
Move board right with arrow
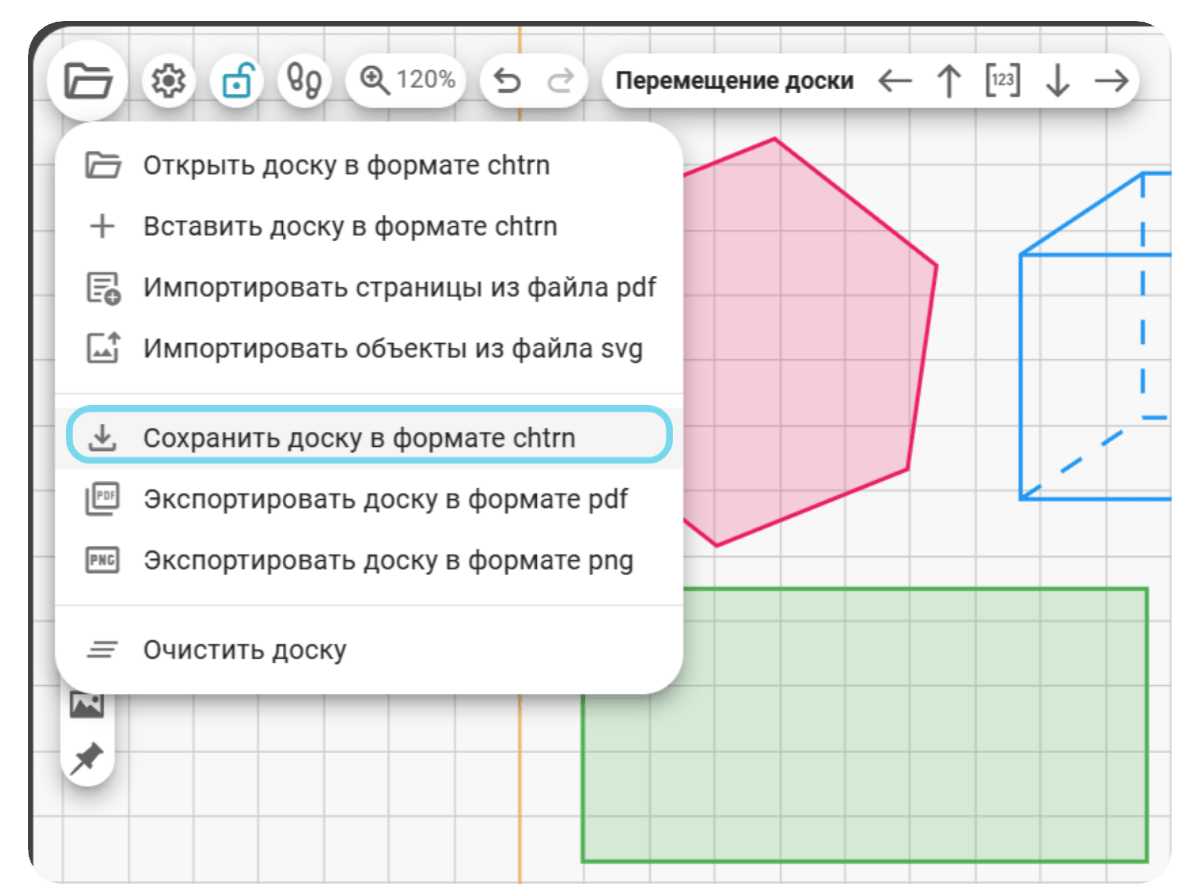click(x=1111, y=81)
